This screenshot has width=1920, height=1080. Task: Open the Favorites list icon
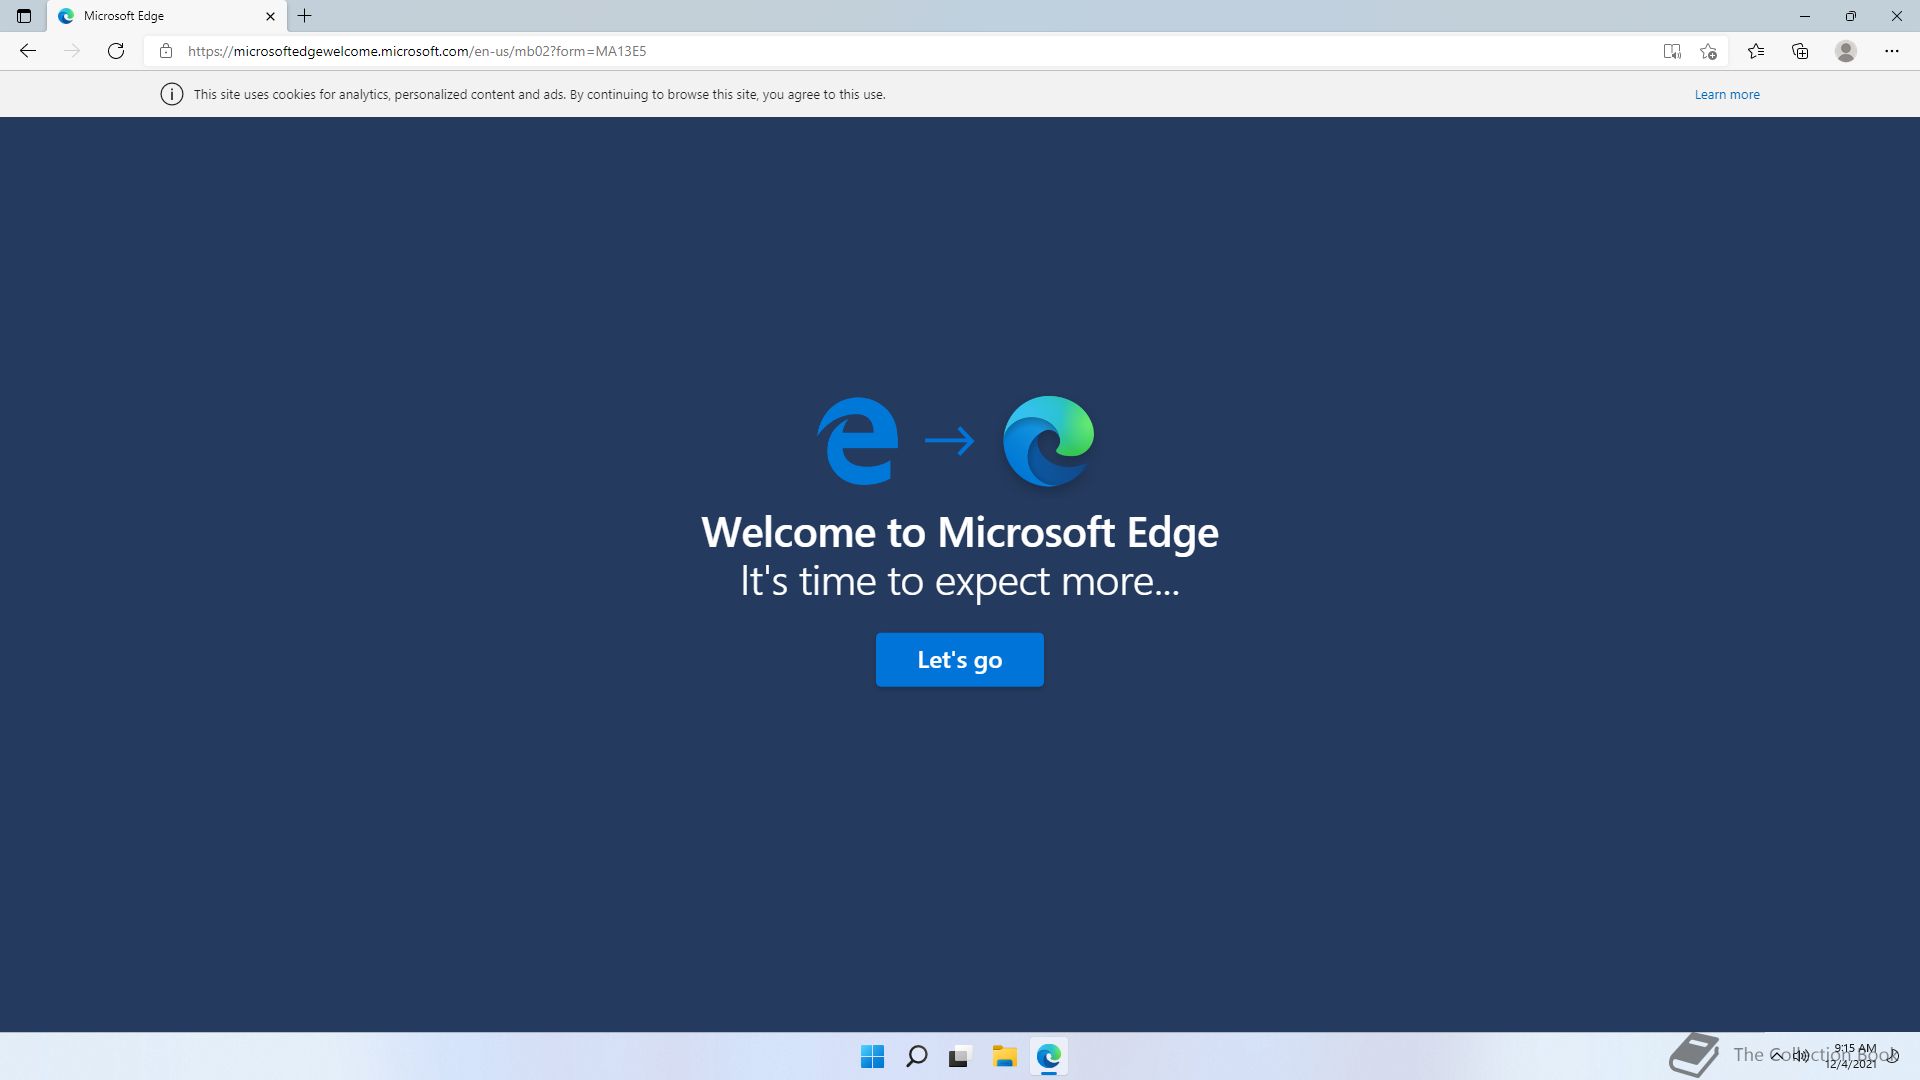1755,51
